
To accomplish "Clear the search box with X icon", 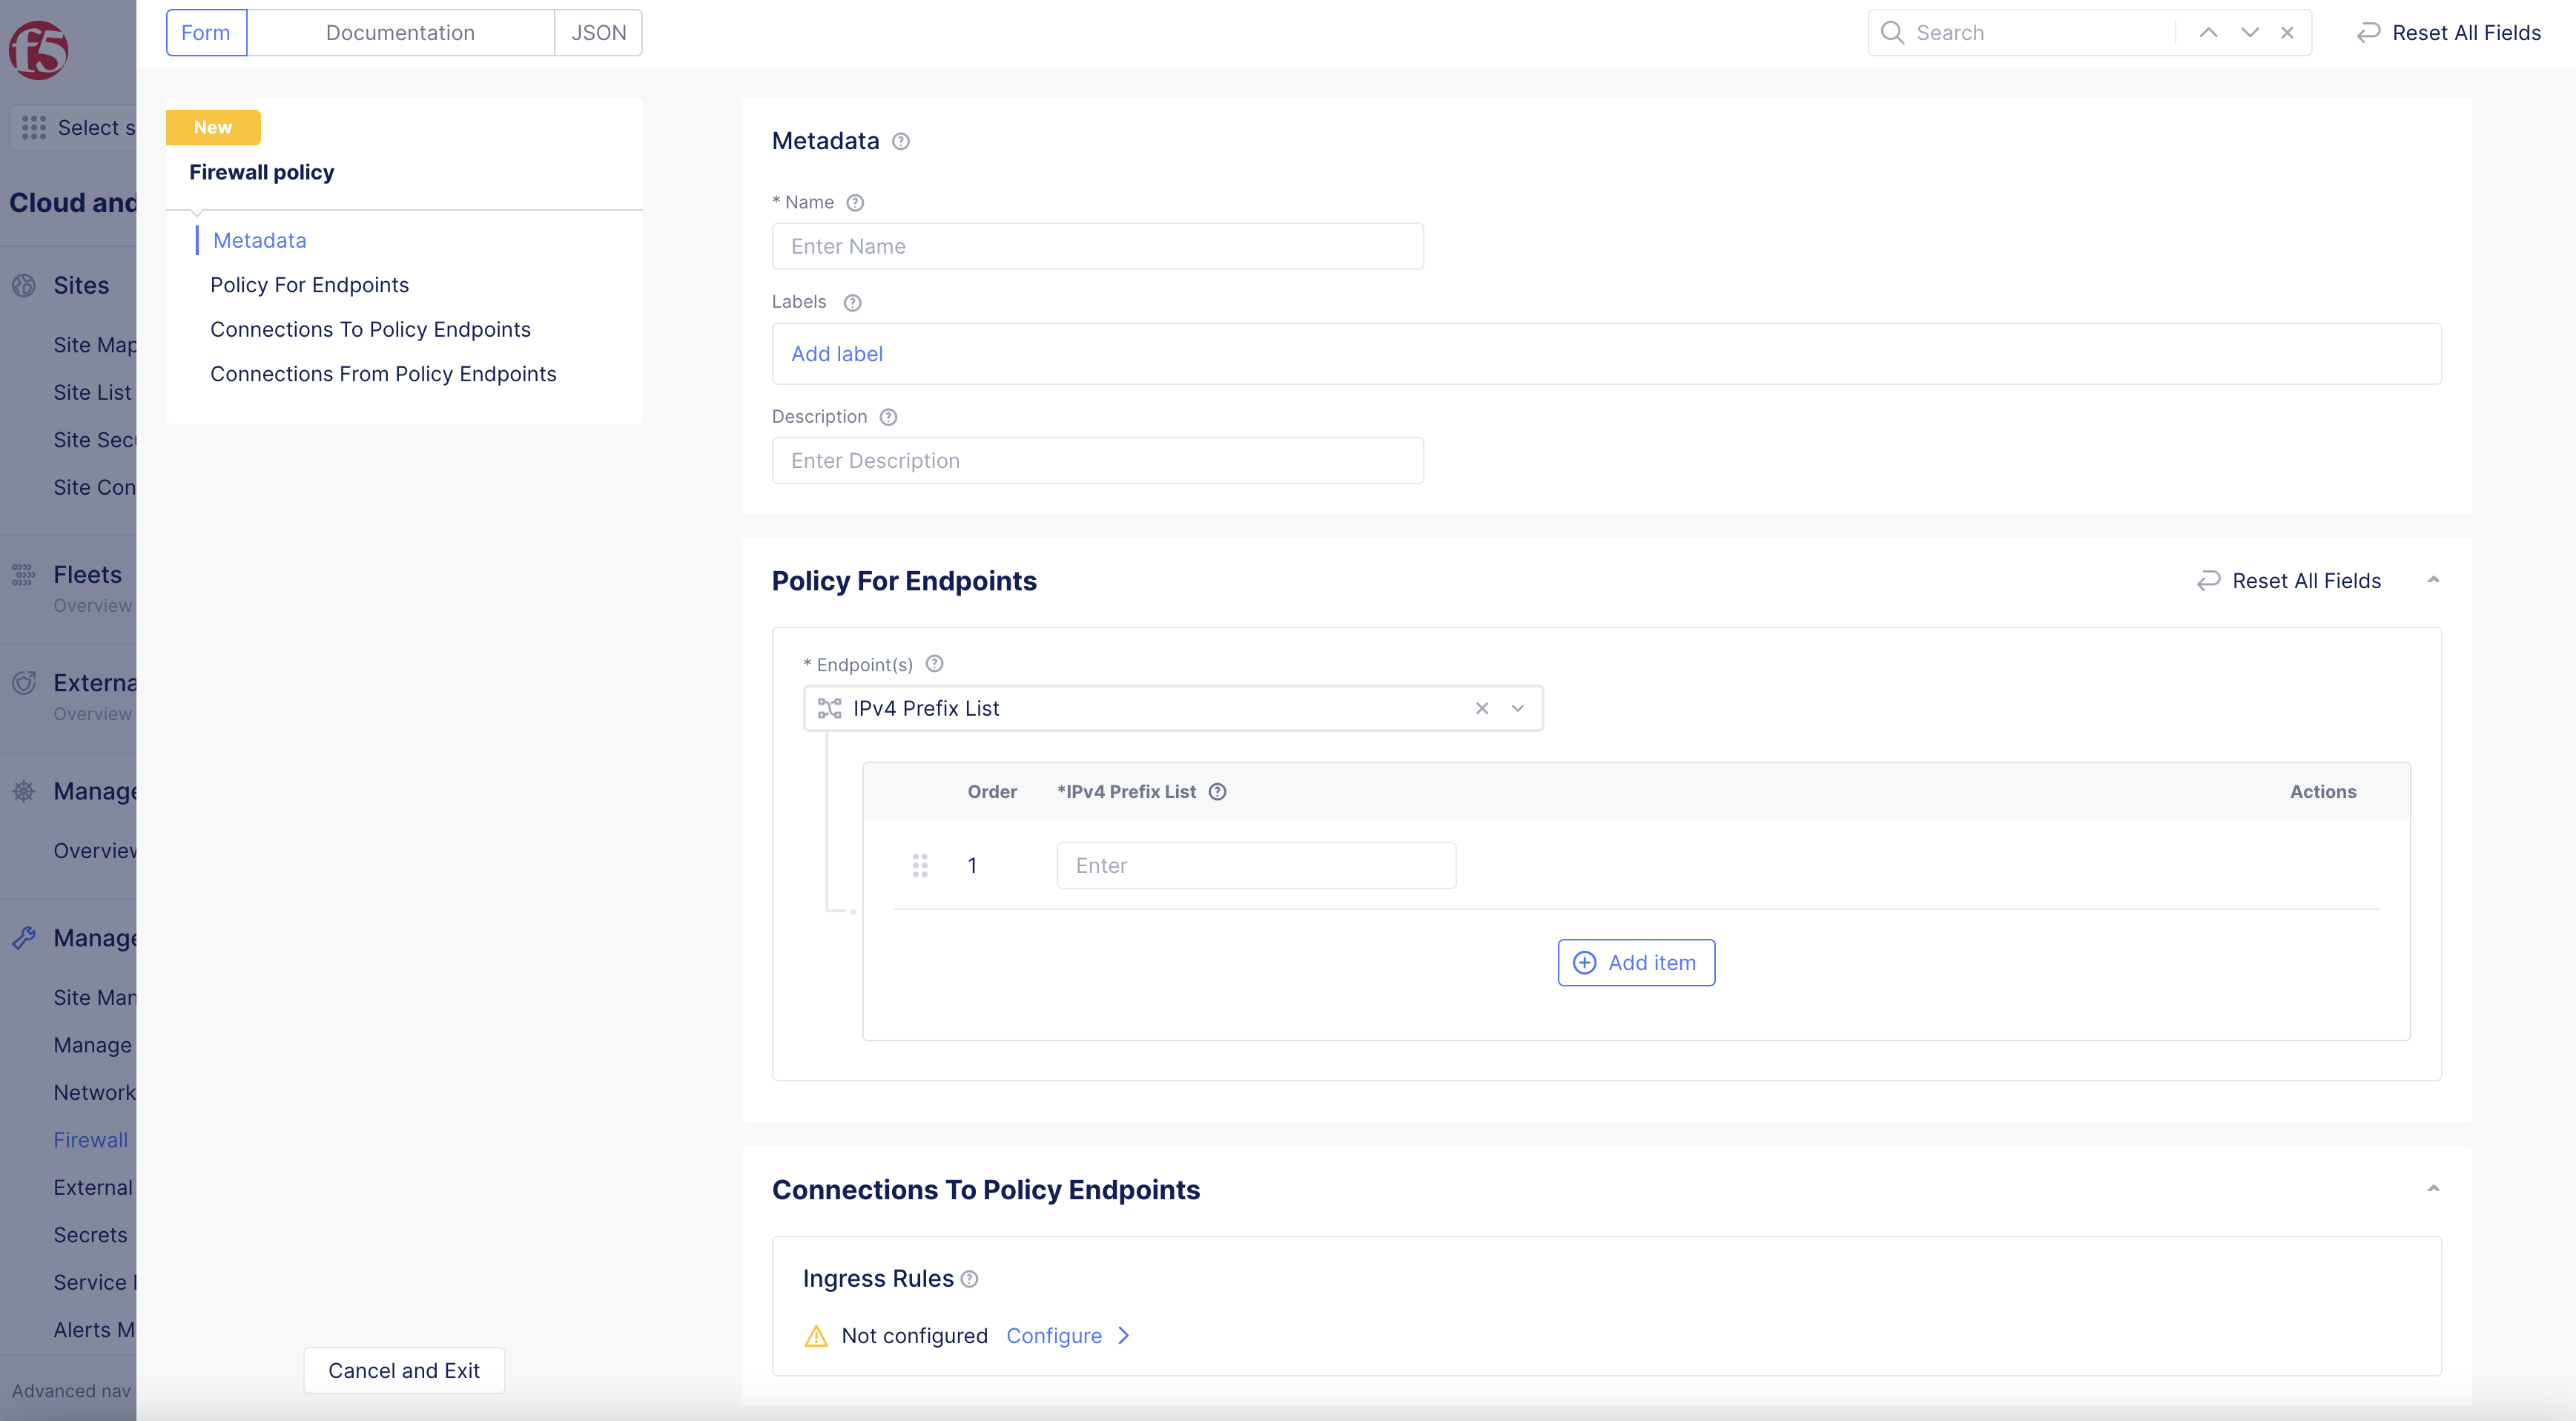I will pos(2287,32).
